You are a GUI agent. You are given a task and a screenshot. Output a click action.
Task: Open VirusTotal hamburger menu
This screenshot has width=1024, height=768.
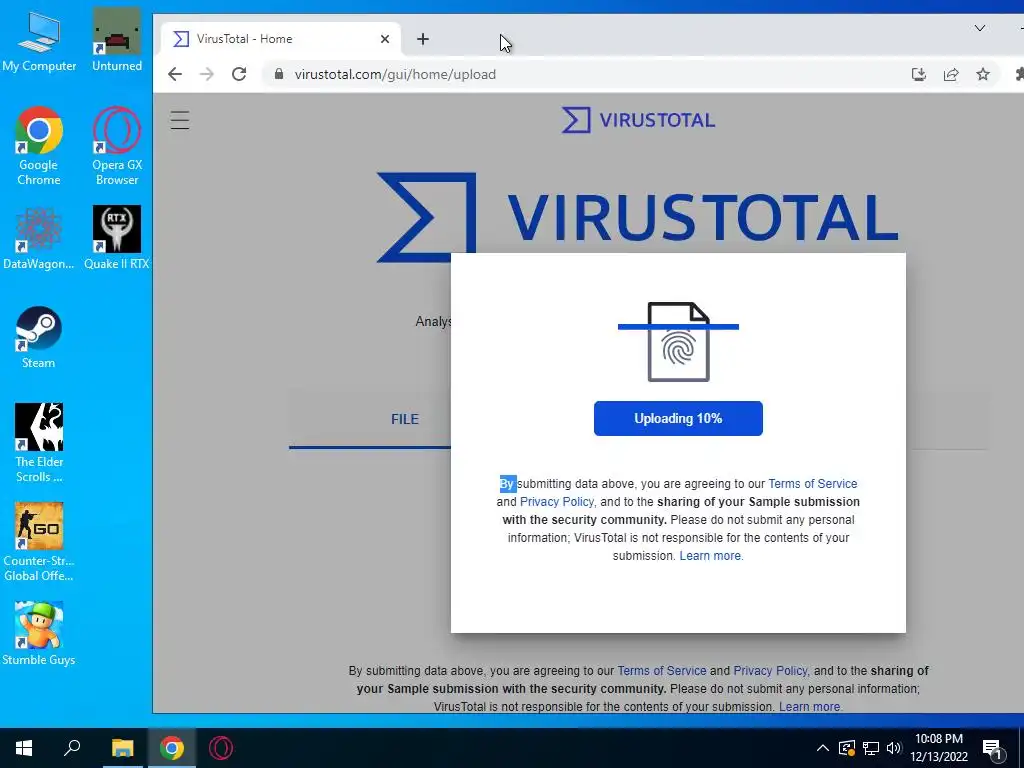[x=180, y=120]
